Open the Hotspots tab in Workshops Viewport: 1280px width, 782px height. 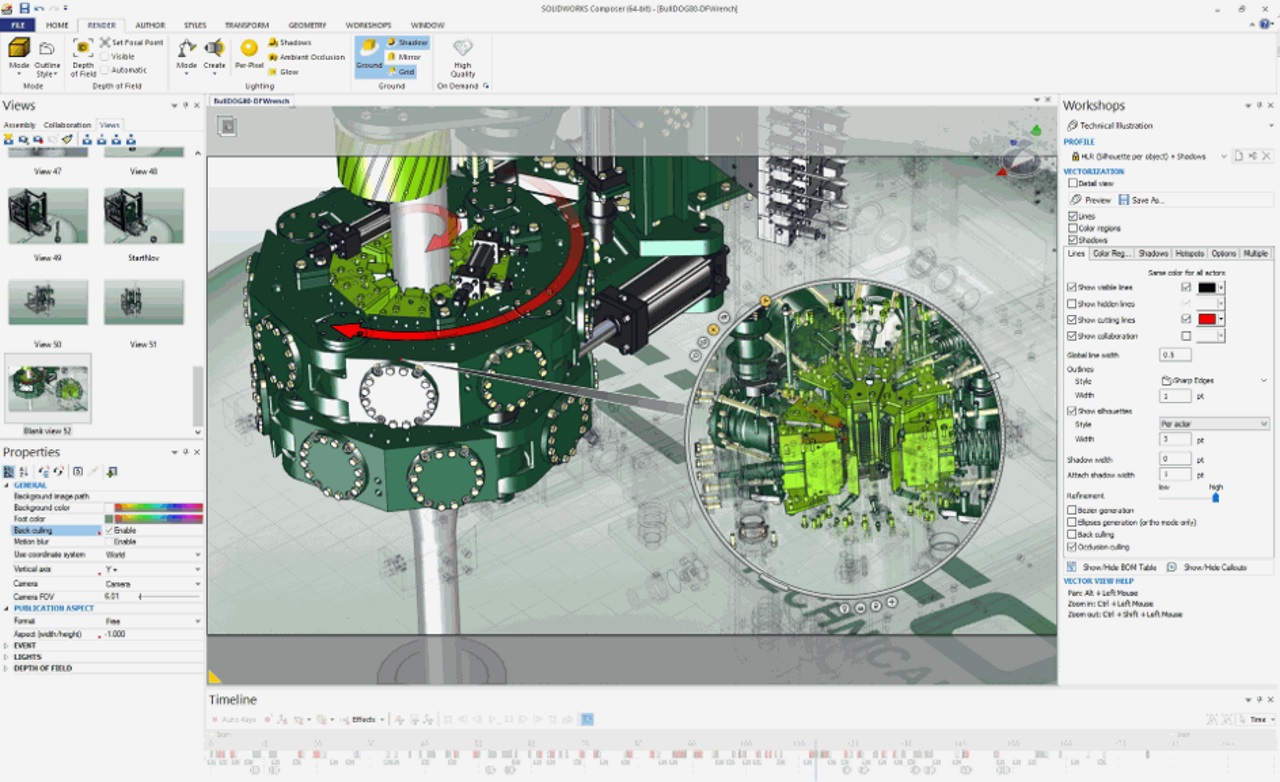click(x=1189, y=254)
